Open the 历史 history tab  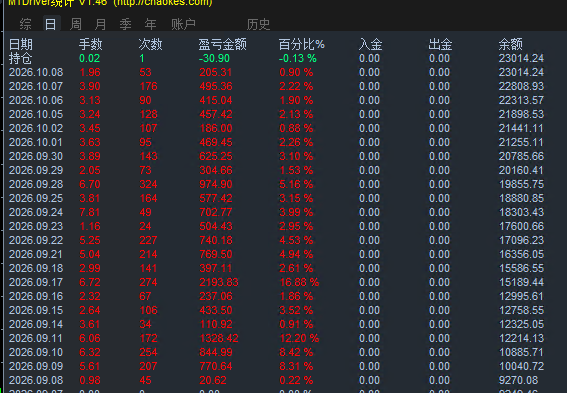[x=258, y=24]
